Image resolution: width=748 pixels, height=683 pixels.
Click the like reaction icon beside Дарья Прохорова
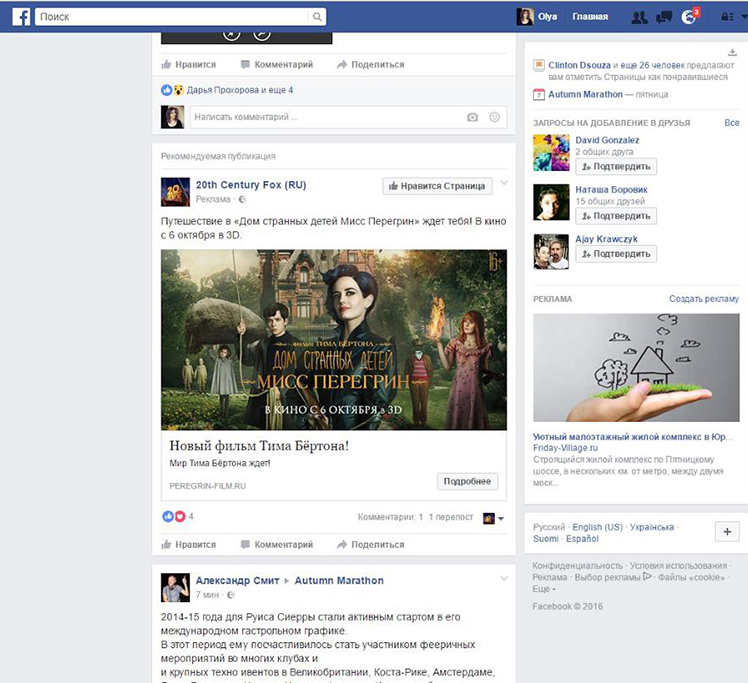tap(166, 90)
